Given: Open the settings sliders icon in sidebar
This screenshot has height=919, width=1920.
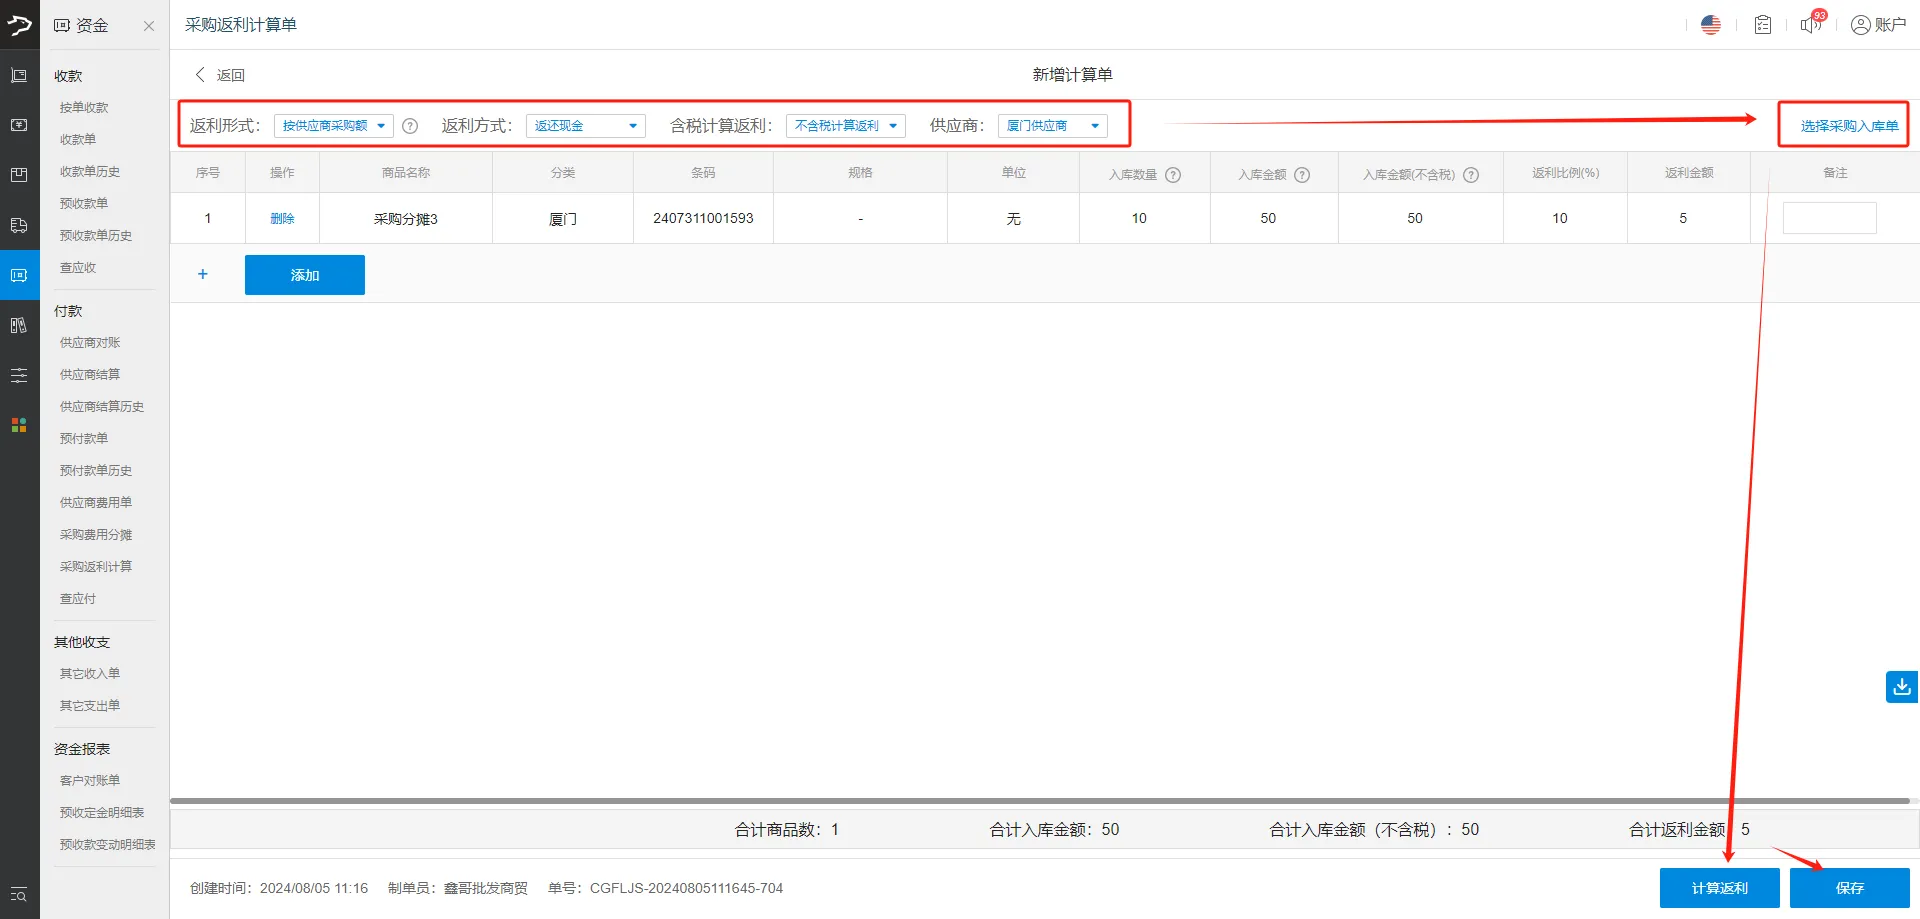Looking at the screenshot, I should (18, 375).
